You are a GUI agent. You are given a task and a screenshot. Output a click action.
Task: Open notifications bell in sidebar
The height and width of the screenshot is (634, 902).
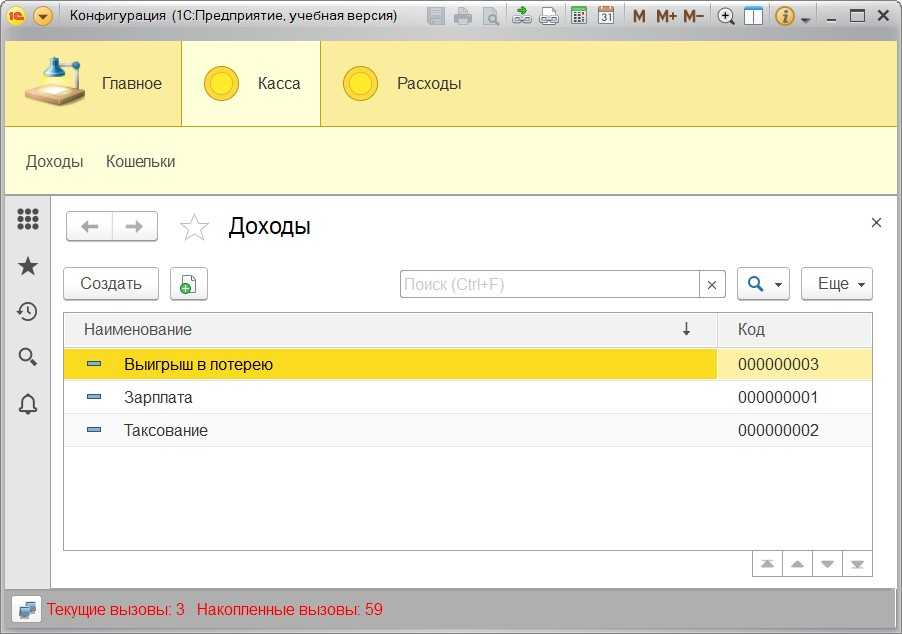click(28, 404)
